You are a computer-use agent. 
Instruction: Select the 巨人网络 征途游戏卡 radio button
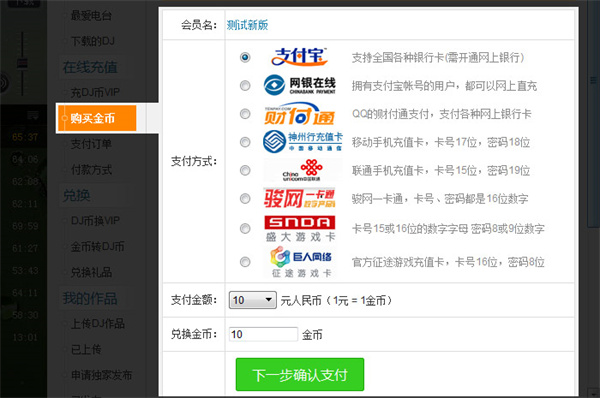[x=245, y=262]
